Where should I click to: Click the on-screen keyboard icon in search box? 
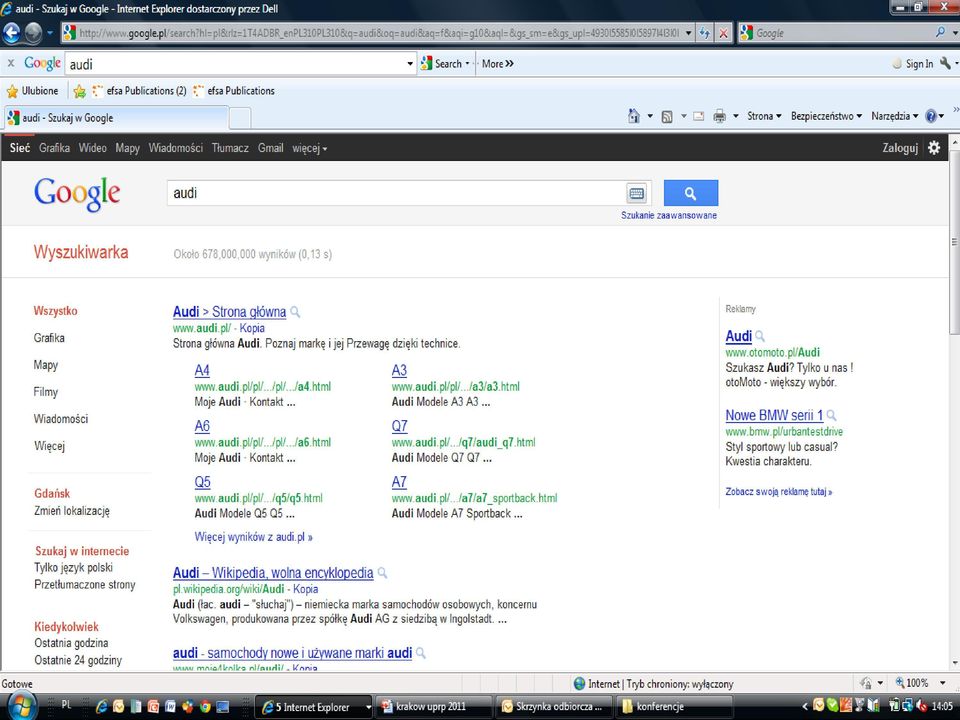[x=637, y=193]
